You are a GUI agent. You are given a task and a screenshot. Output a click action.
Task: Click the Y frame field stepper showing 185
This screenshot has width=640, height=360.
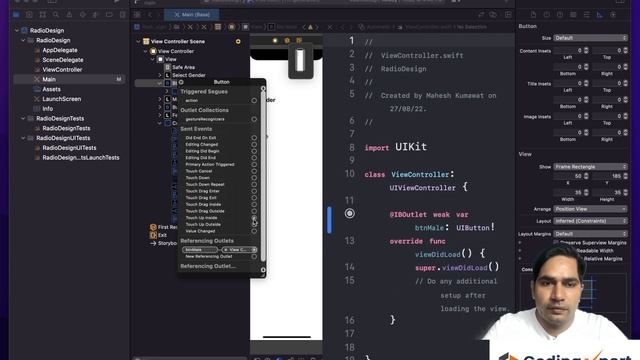625,176
